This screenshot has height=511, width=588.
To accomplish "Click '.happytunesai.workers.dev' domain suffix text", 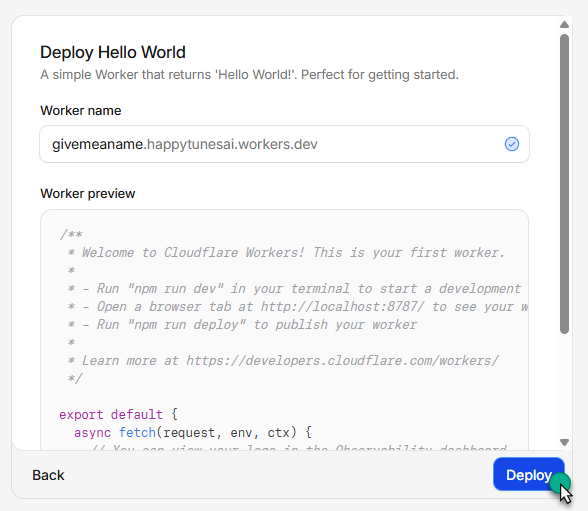I will (231, 144).
